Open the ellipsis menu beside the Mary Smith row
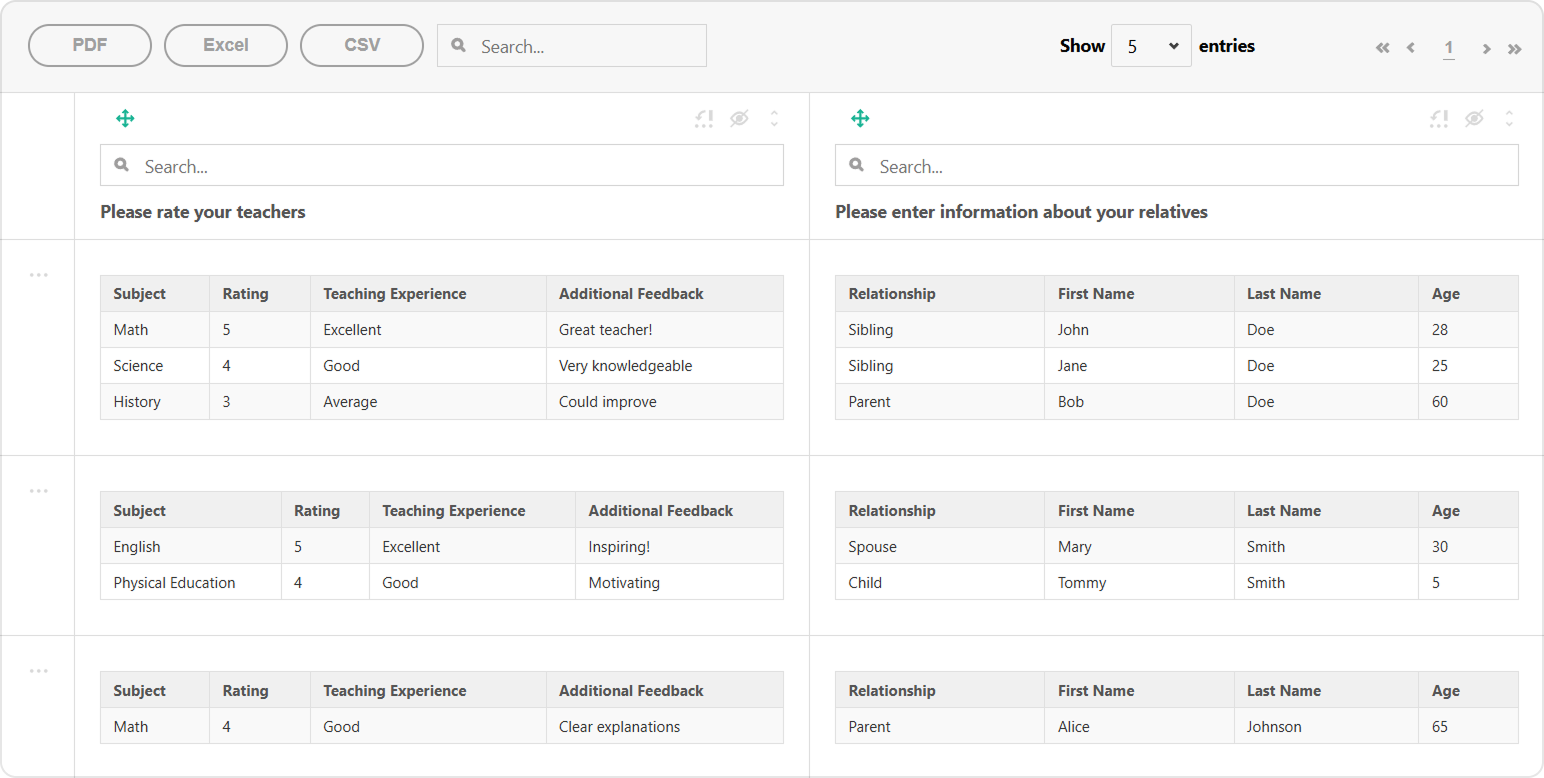Image resolution: width=1544 pixels, height=778 pixels. (38, 490)
